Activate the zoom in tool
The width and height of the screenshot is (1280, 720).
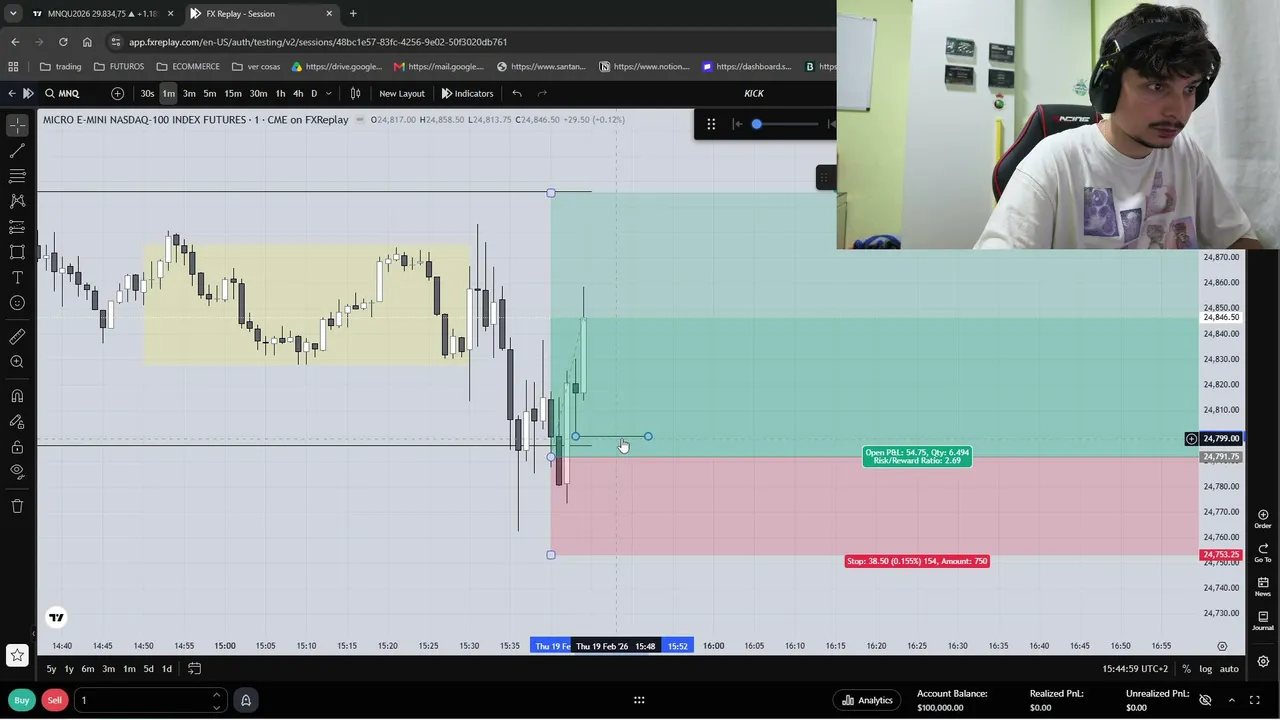point(17,362)
